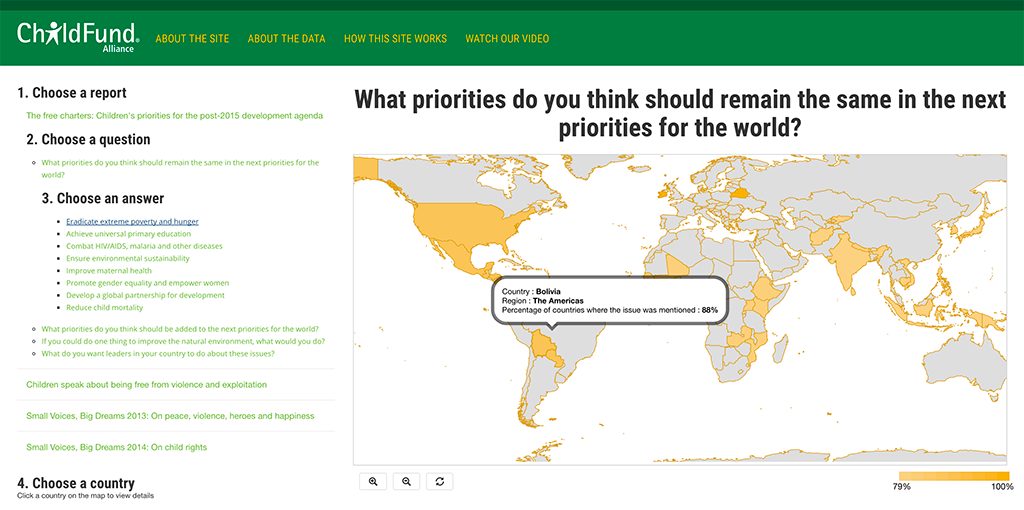Open the About the Data page

[286, 39]
